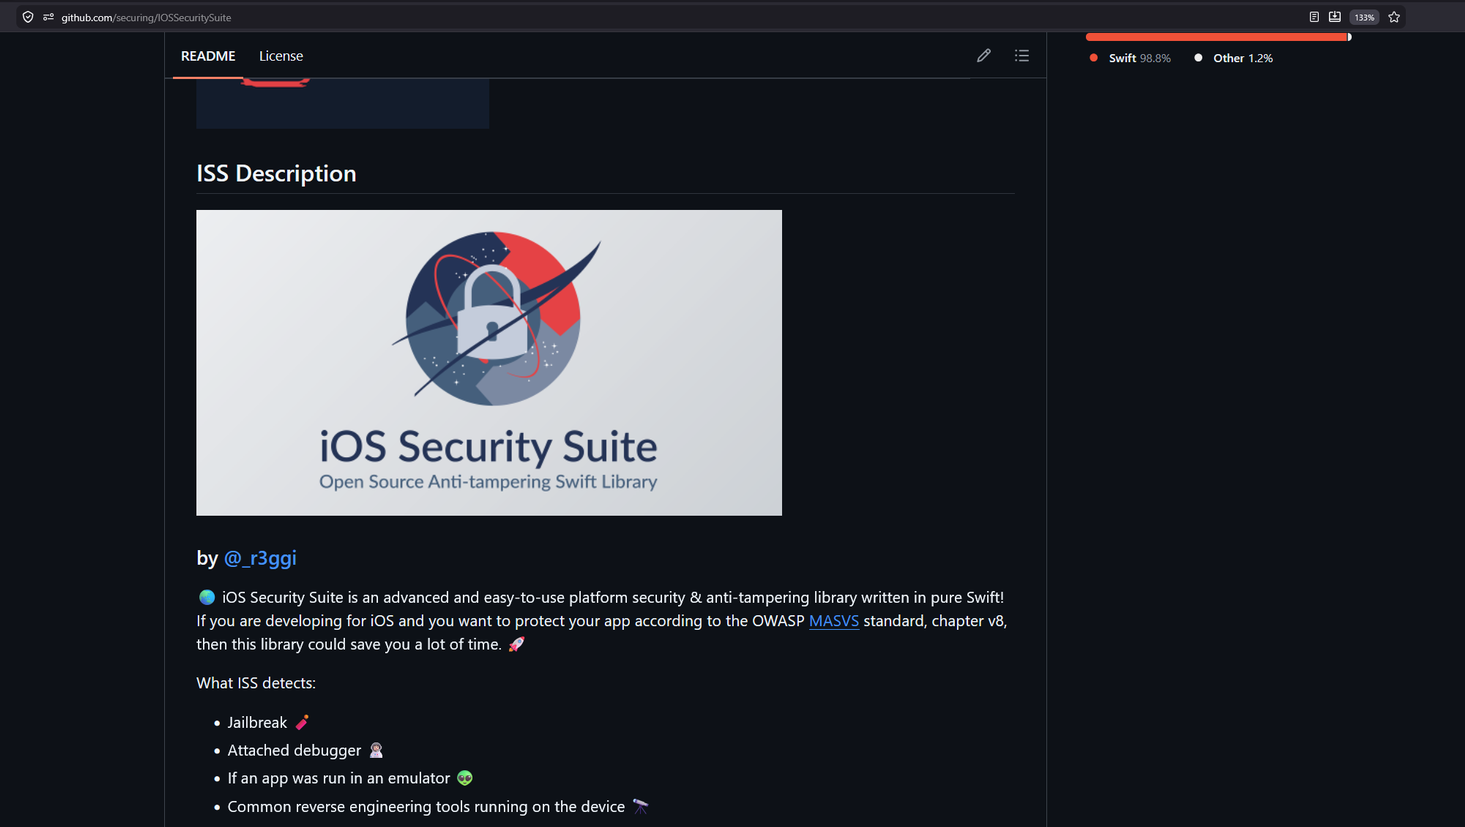Reset the 133% zoom level badge

pos(1364,17)
